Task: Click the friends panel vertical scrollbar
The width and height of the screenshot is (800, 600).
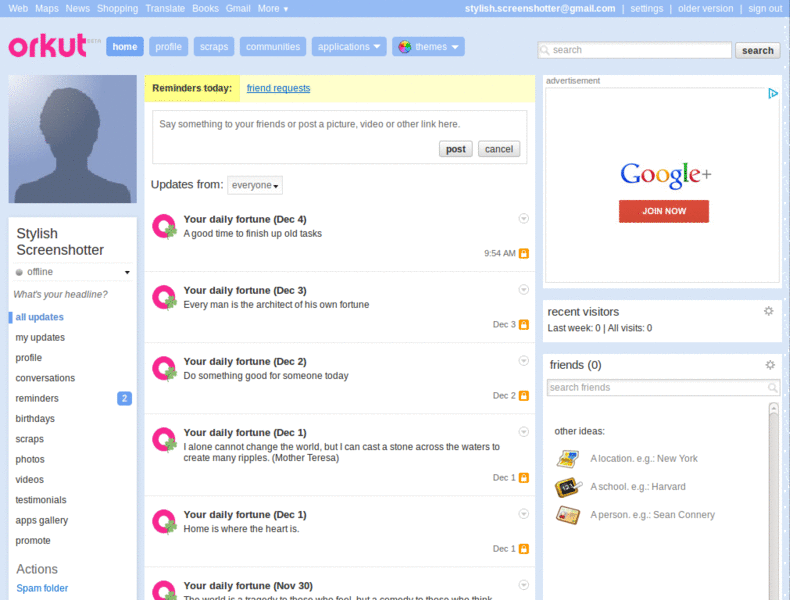Action: pyautogui.click(x=773, y=500)
